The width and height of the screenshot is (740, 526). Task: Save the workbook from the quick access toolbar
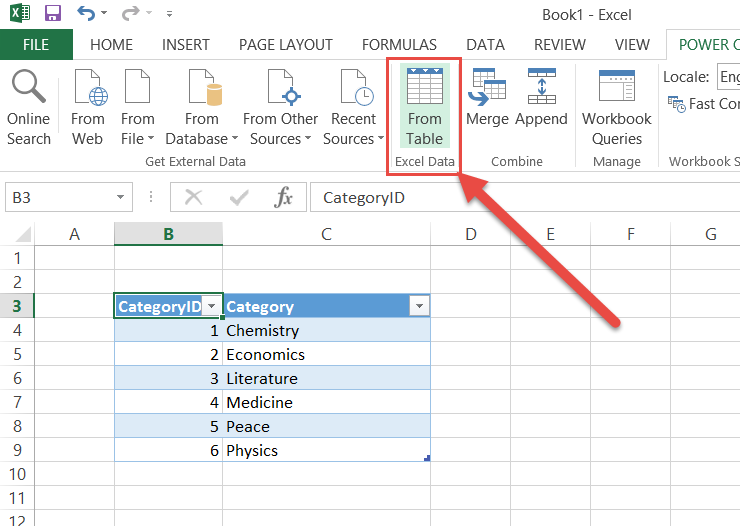tap(53, 14)
